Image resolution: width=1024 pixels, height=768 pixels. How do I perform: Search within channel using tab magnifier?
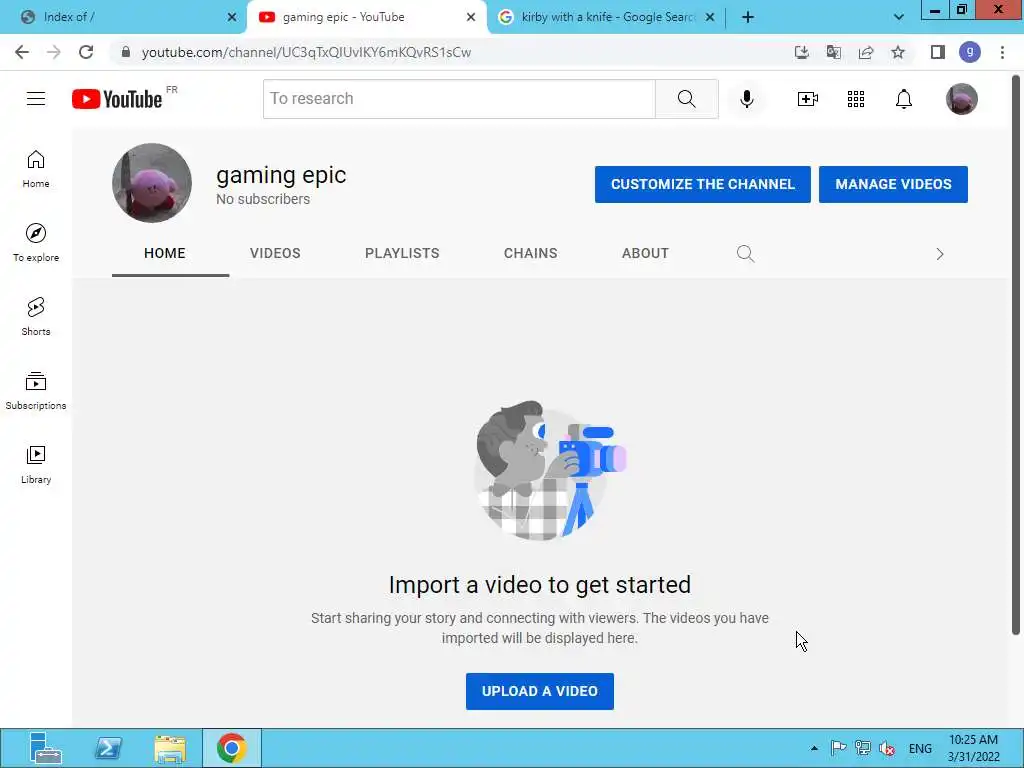click(x=745, y=253)
